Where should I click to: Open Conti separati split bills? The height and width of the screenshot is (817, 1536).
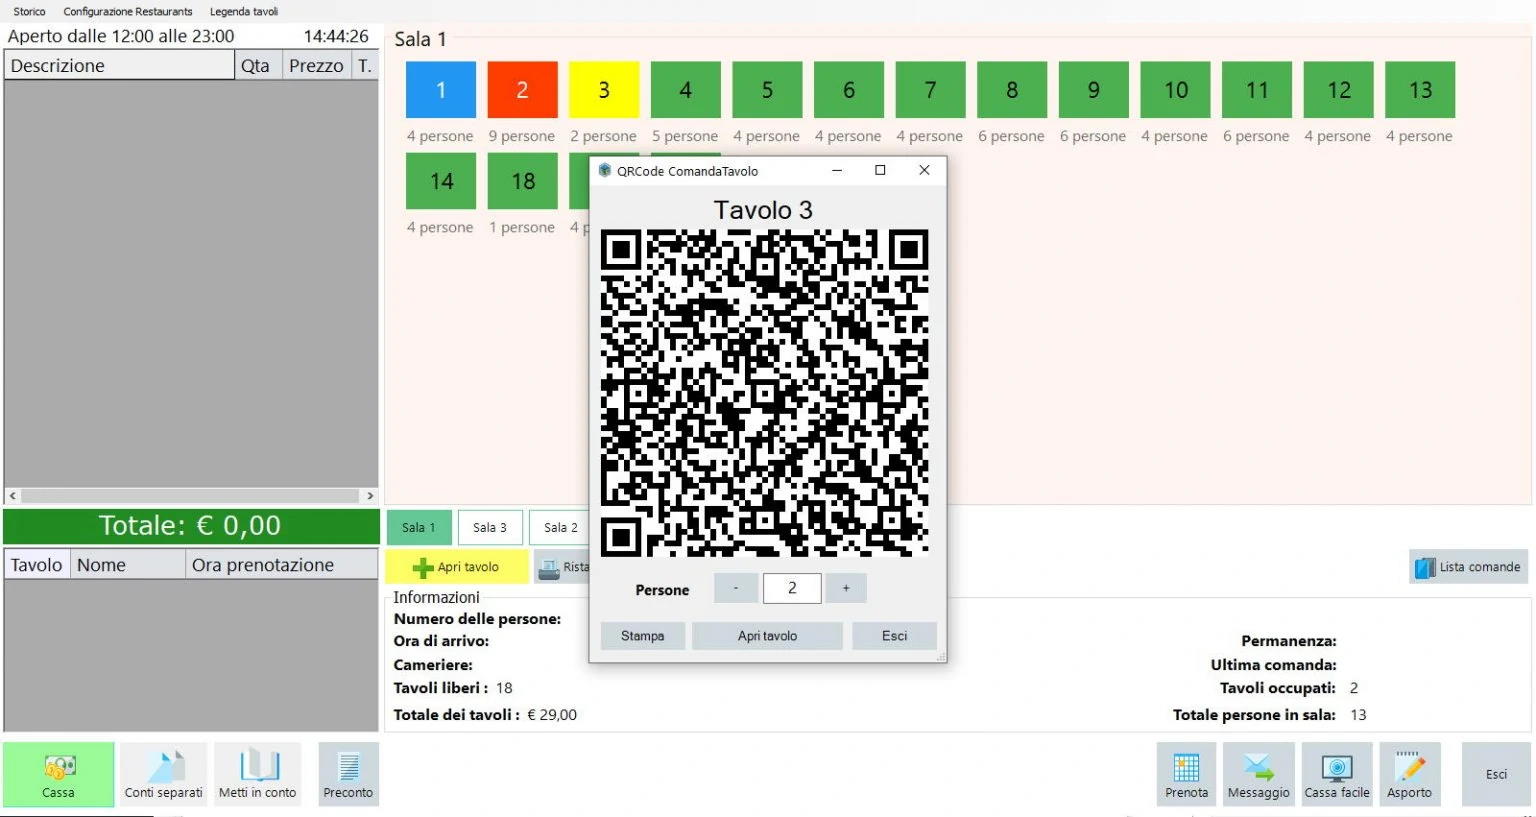(x=164, y=774)
